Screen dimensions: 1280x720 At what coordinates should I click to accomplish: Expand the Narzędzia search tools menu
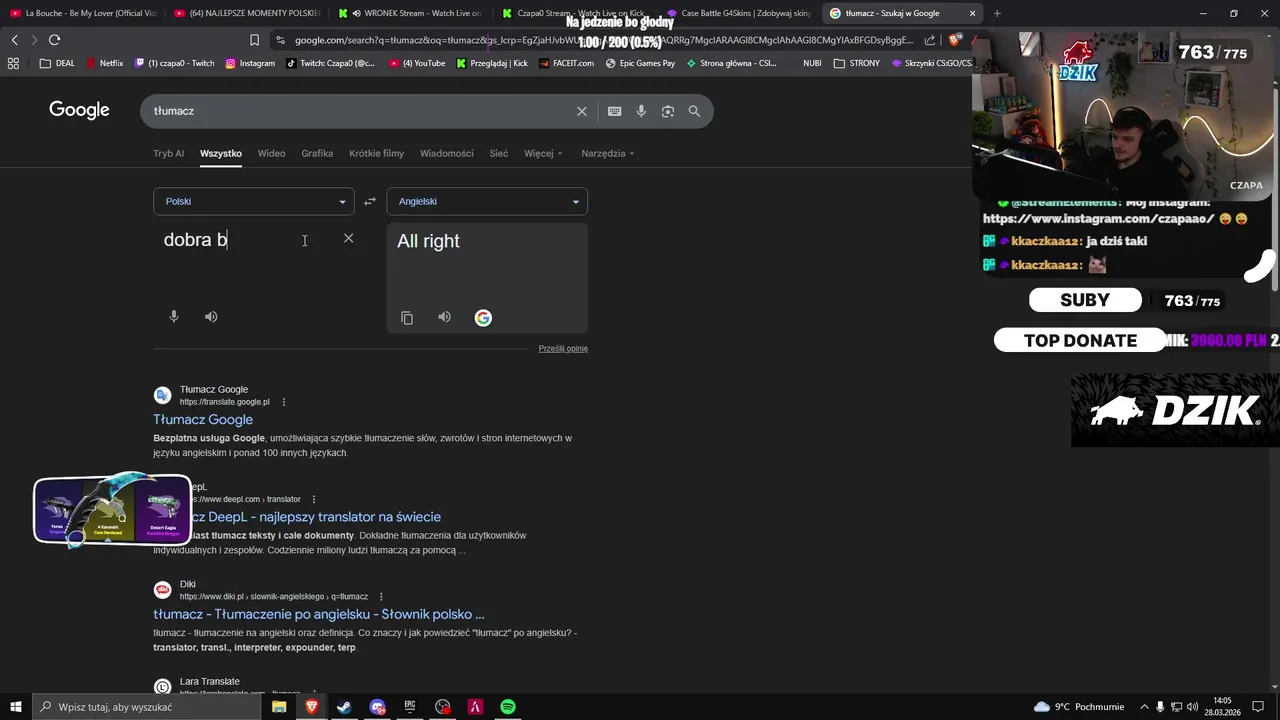[608, 153]
